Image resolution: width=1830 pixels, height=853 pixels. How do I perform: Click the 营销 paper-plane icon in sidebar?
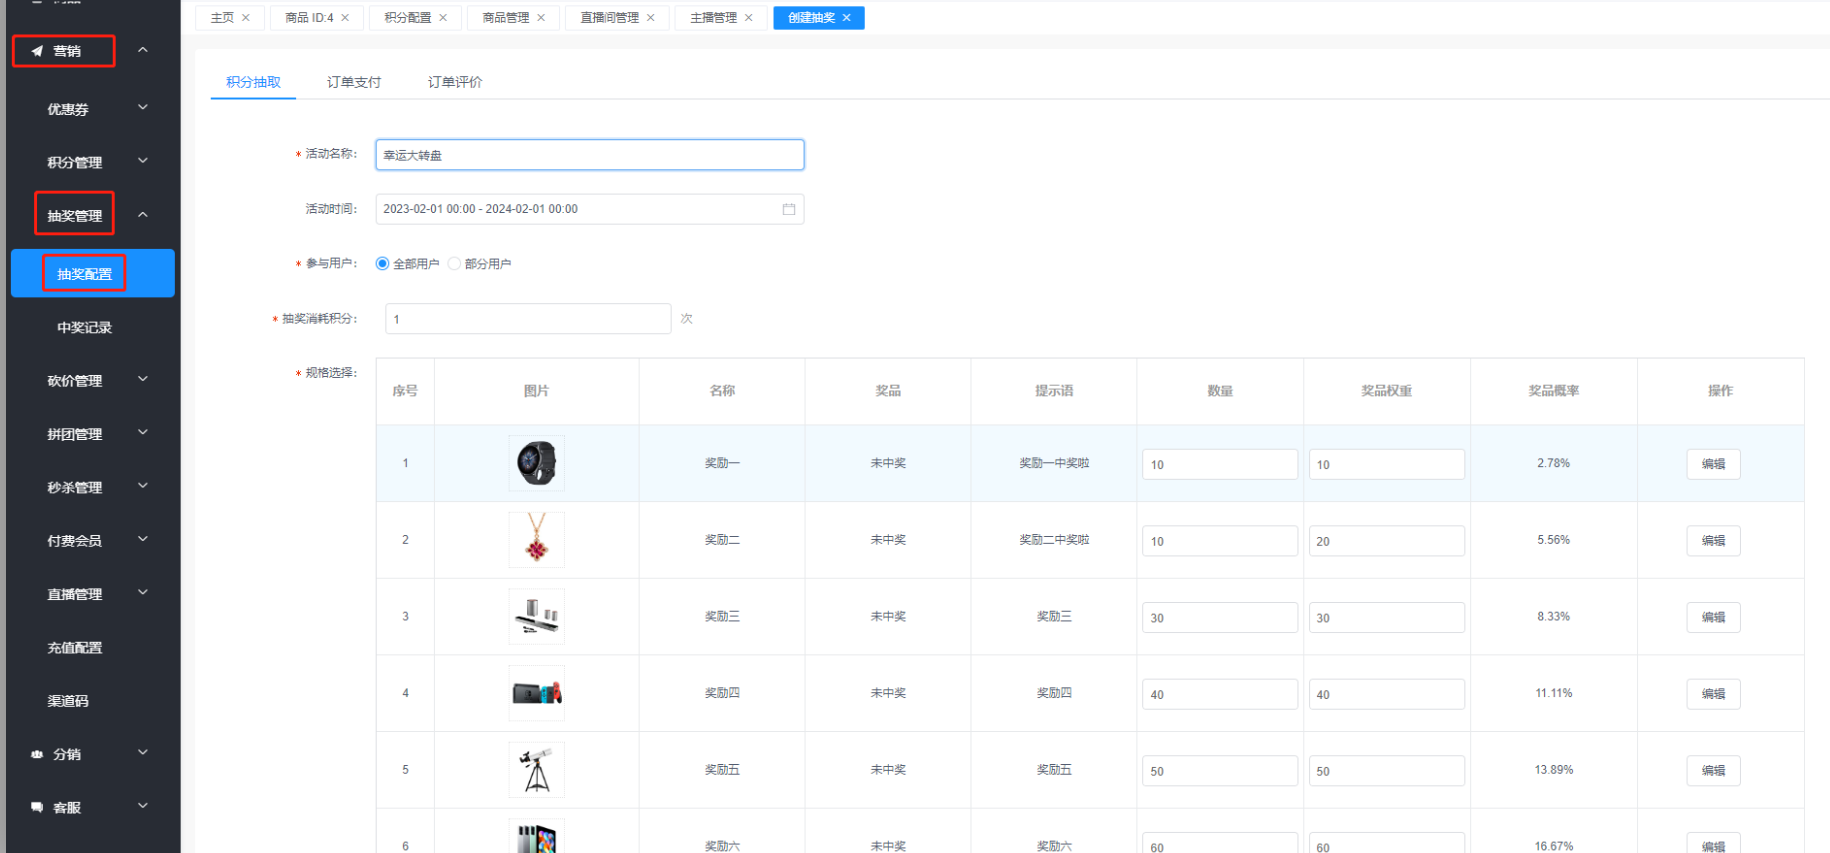point(37,51)
